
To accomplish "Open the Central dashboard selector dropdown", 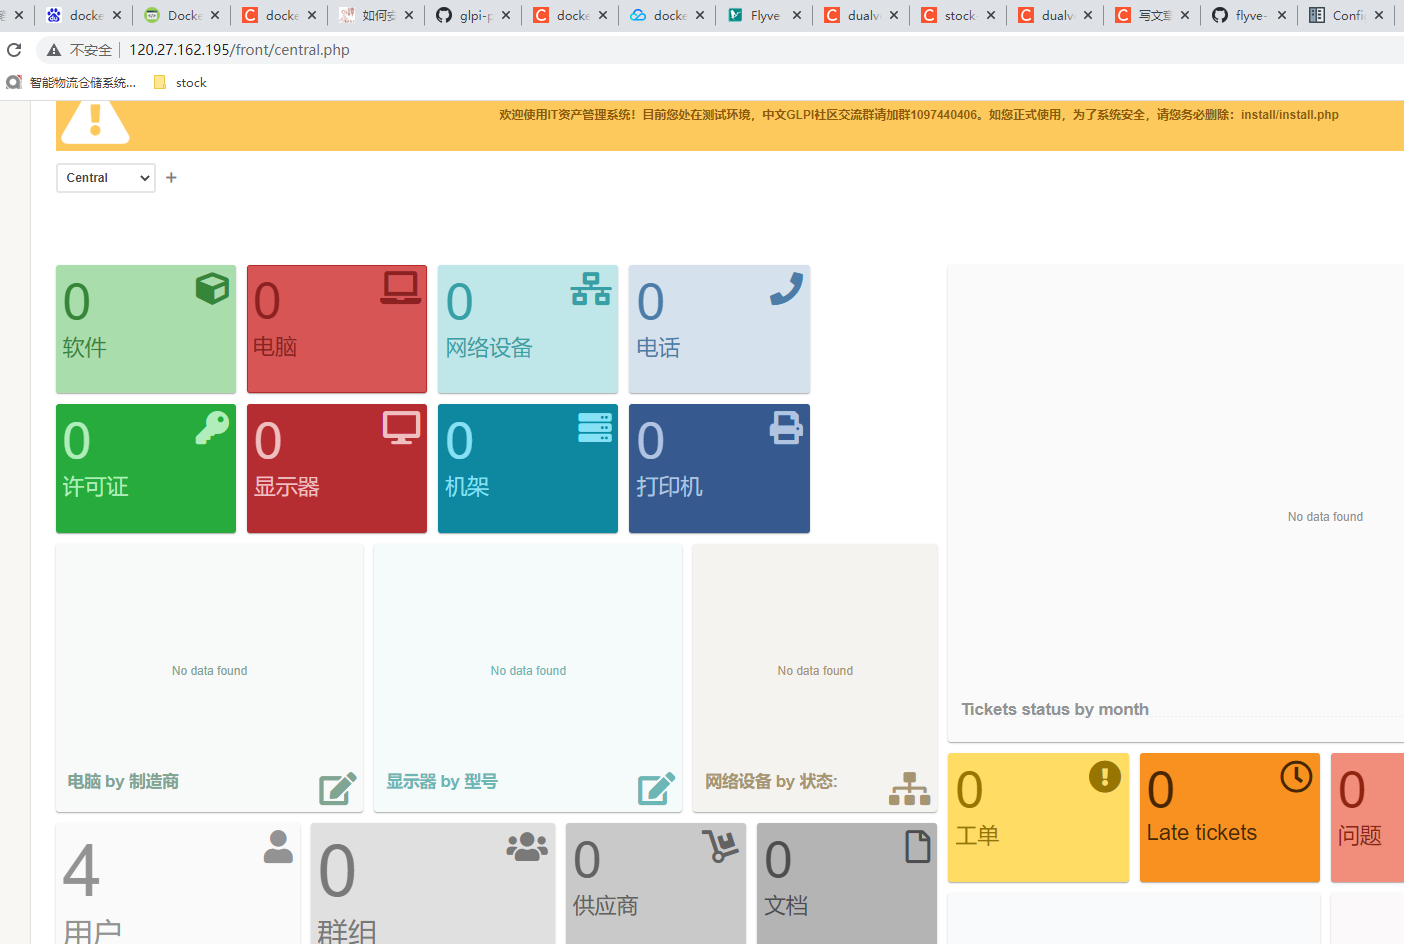I will [x=105, y=177].
